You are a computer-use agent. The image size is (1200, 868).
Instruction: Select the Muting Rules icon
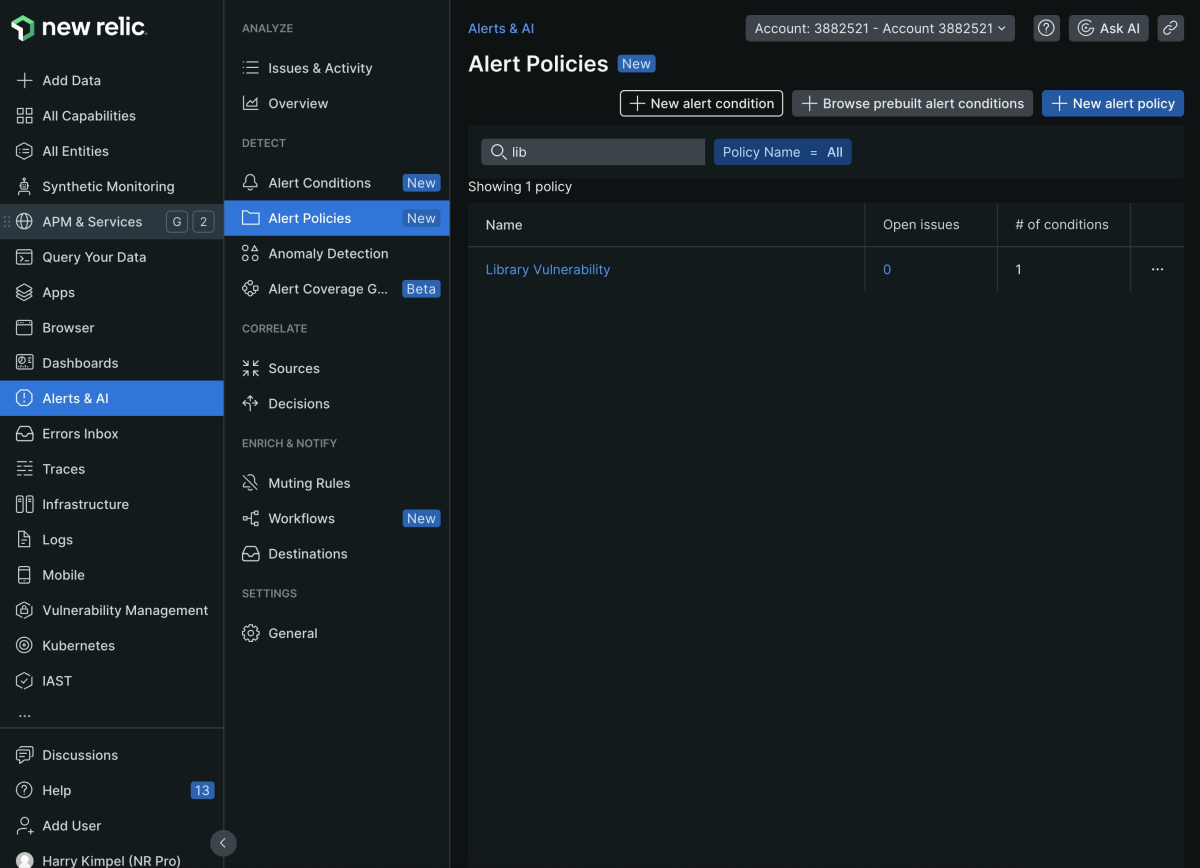coord(250,482)
